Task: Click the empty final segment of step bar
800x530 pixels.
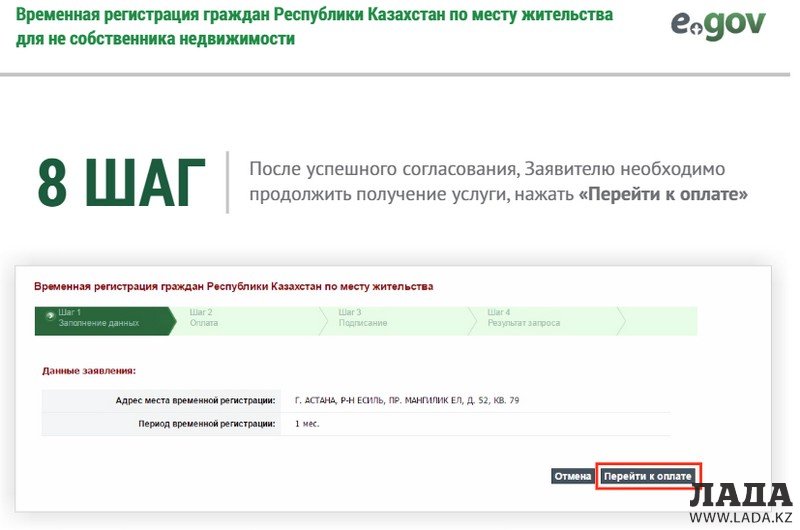Action: pyautogui.click(x=660, y=319)
